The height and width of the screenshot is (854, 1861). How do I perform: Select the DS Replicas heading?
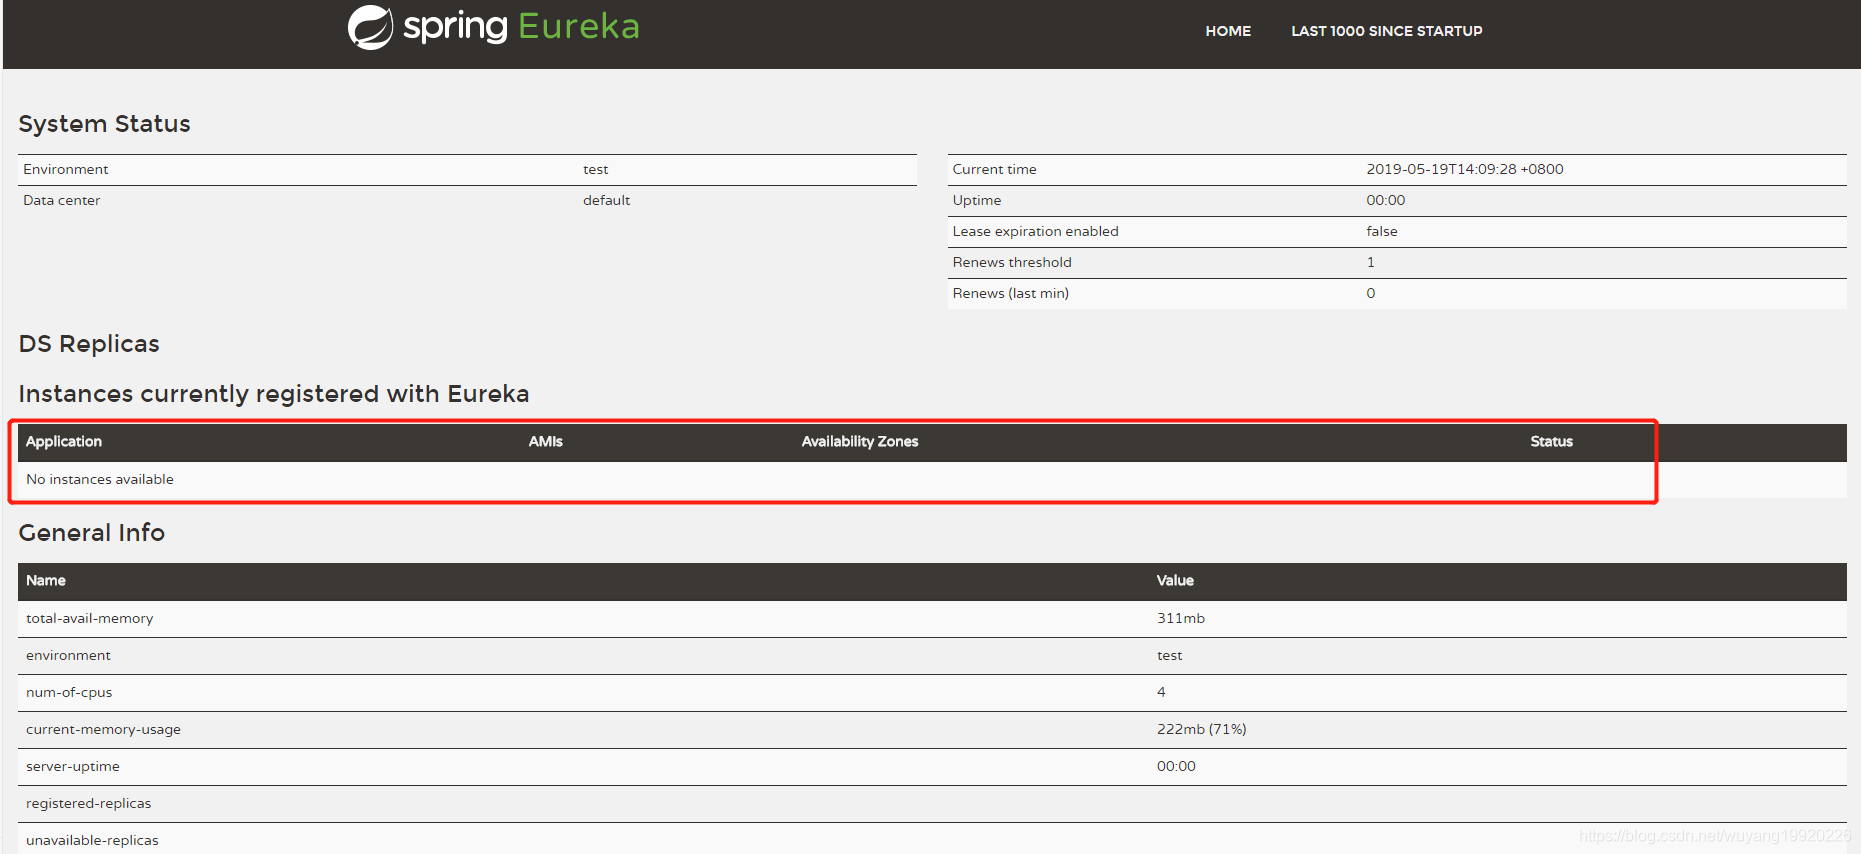point(89,344)
